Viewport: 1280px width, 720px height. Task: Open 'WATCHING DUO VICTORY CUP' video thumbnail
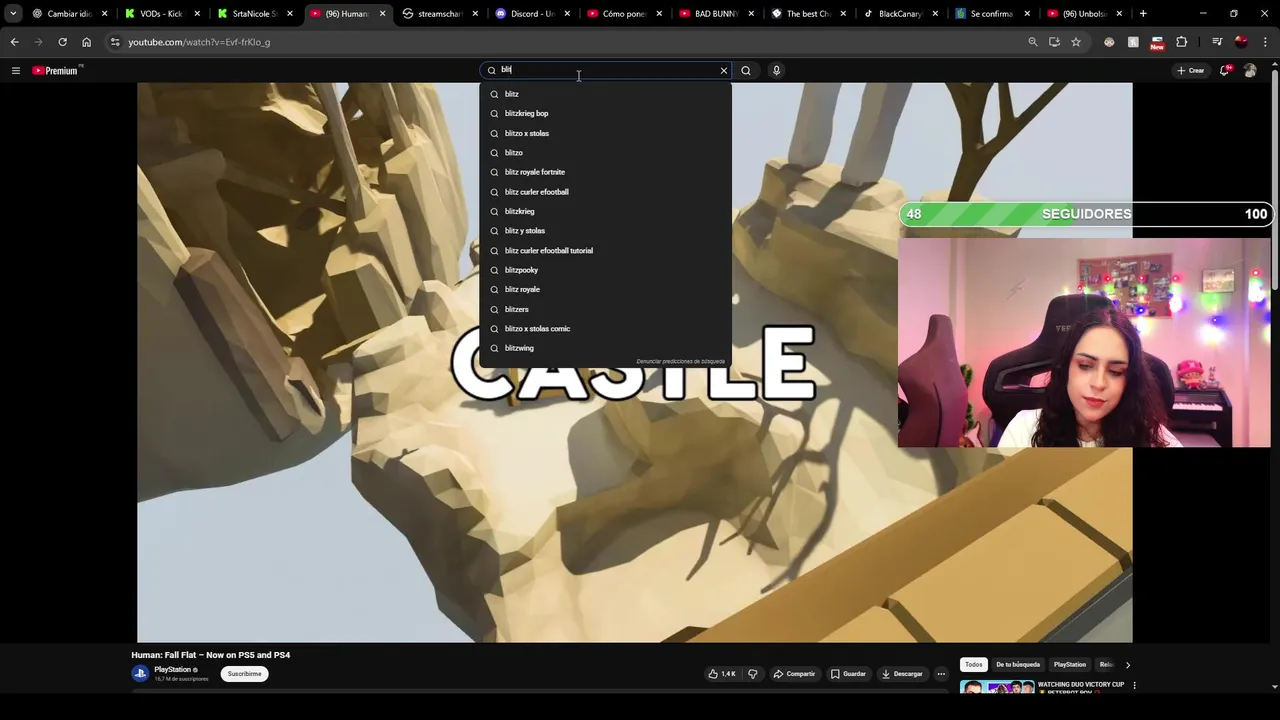[997, 687]
